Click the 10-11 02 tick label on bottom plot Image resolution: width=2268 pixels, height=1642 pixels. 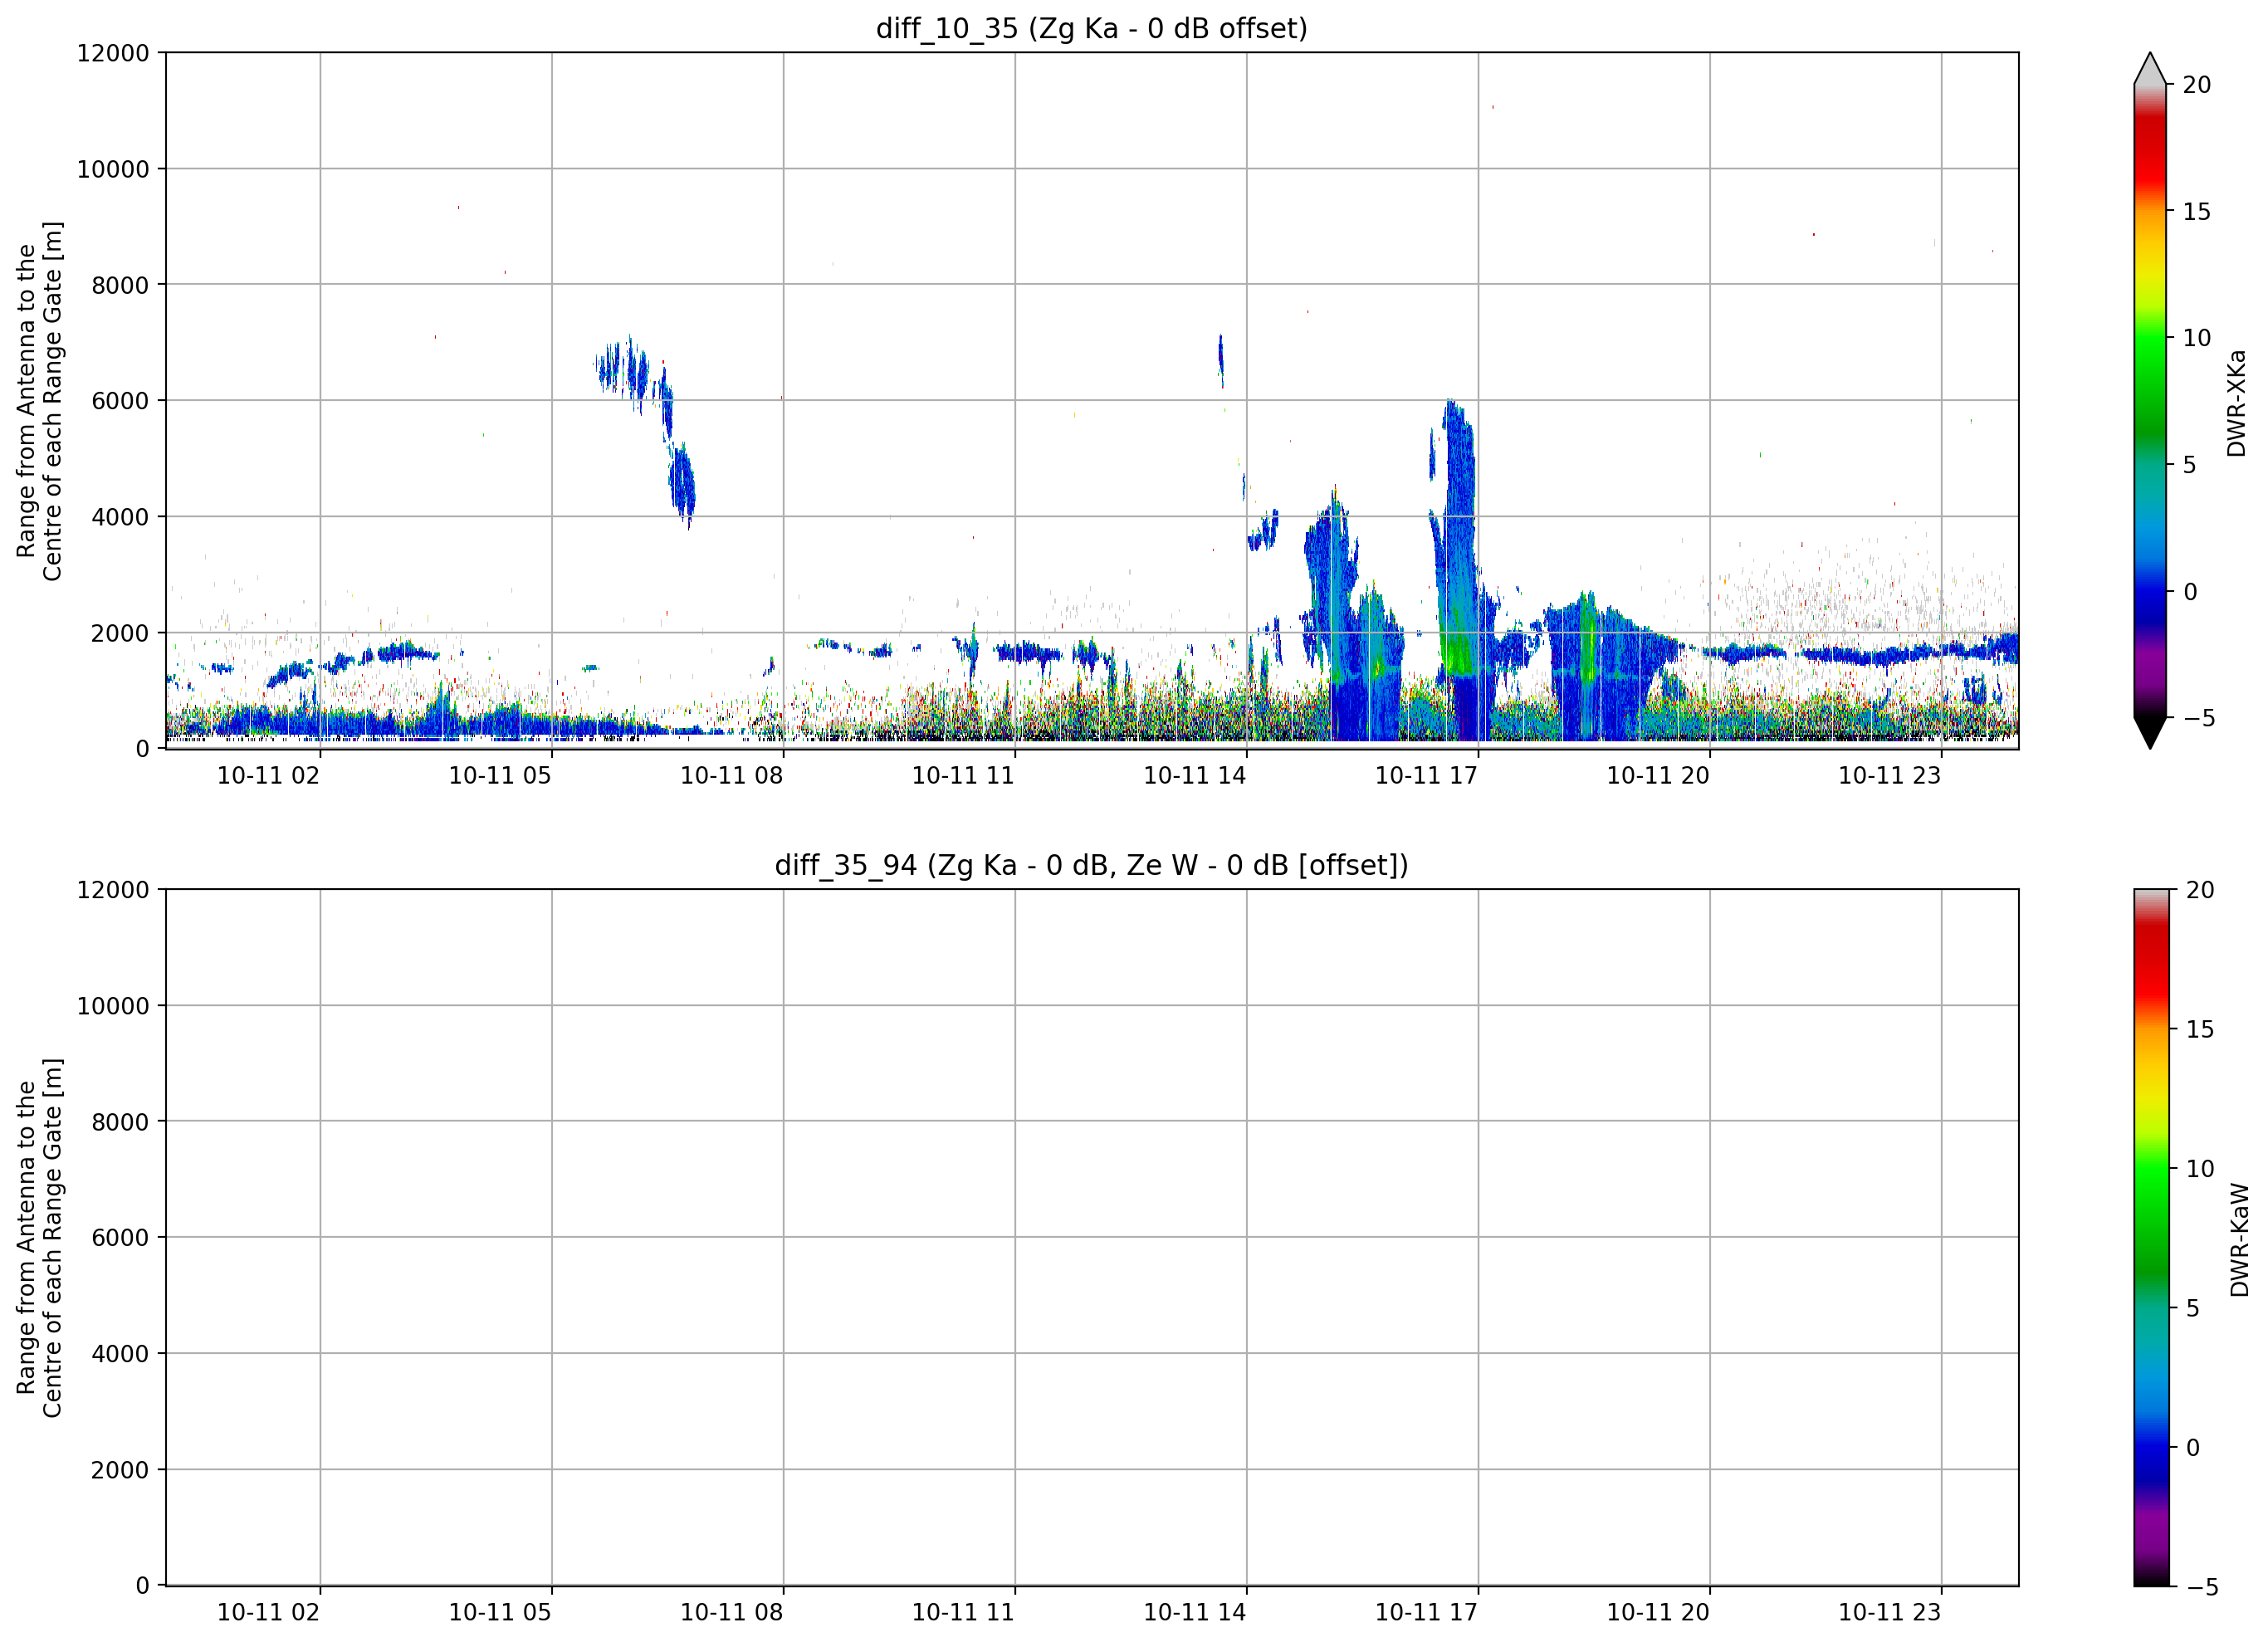[268, 1612]
